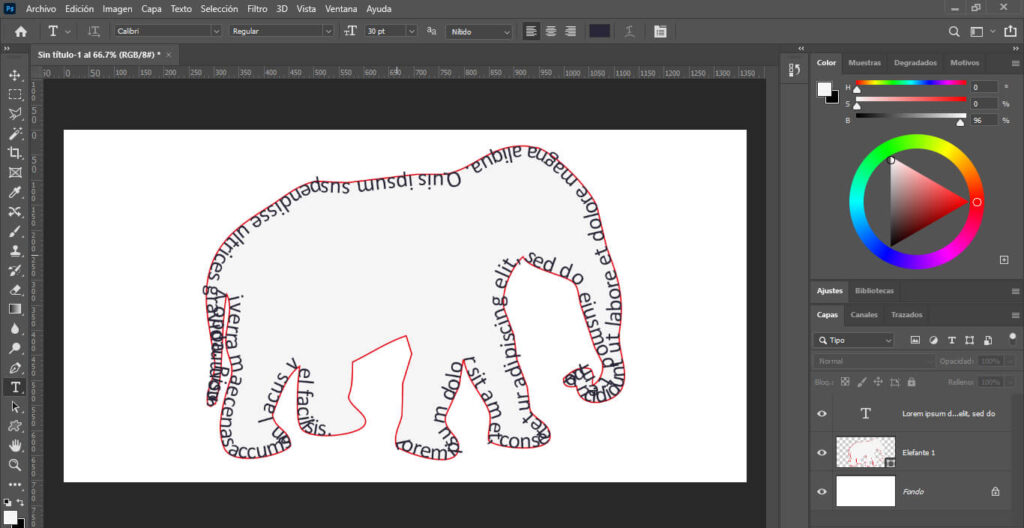Open the Capas panel options menu
Image resolution: width=1024 pixels, height=528 pixels.
pos(1016,315)
